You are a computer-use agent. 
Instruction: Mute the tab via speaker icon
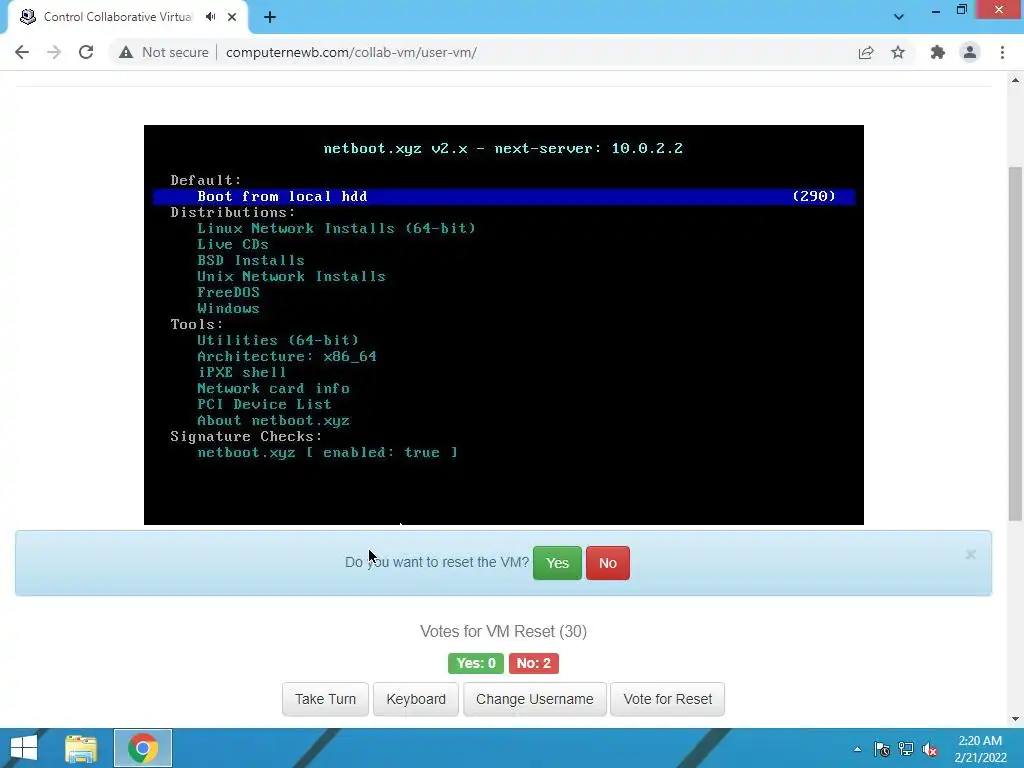click(210, 17)
